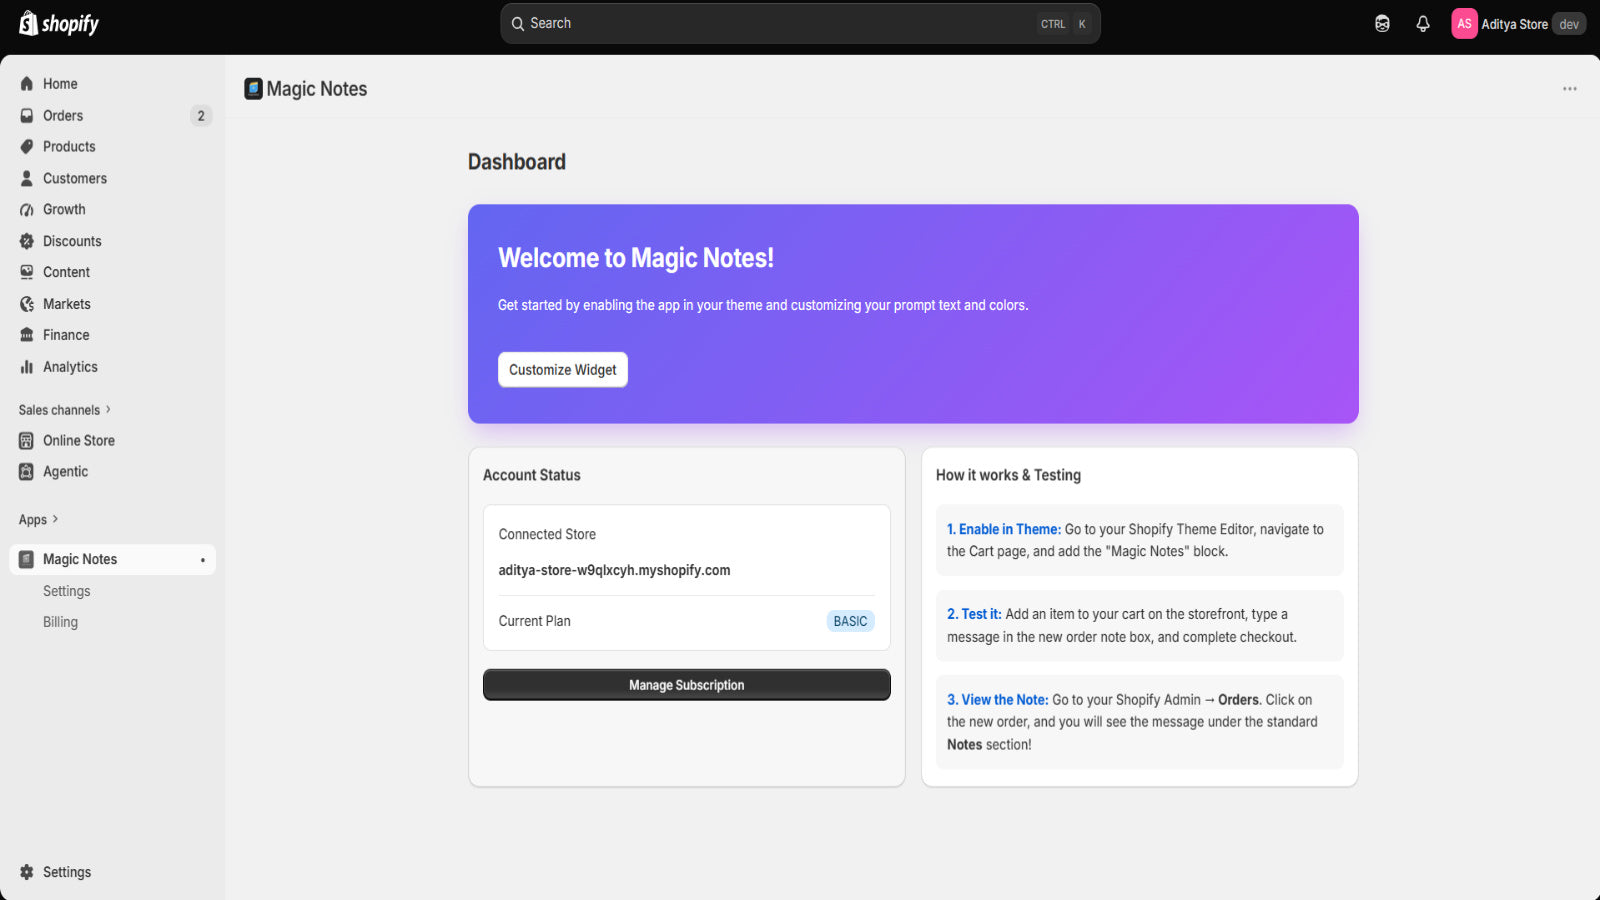This screenshot has width=1600, height=900.
Task: Open Content in the sidebar
Action: tap(112, 272)
